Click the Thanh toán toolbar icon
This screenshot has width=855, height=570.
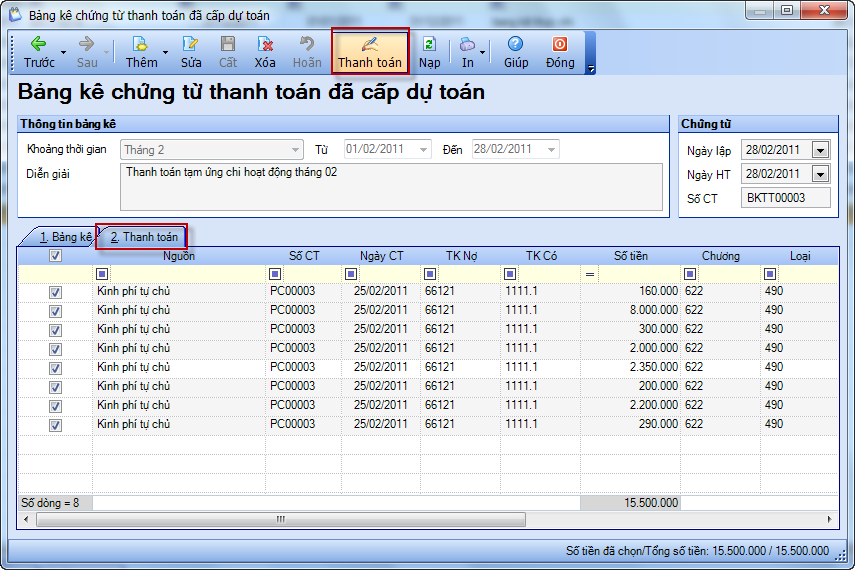coord(369,45)
